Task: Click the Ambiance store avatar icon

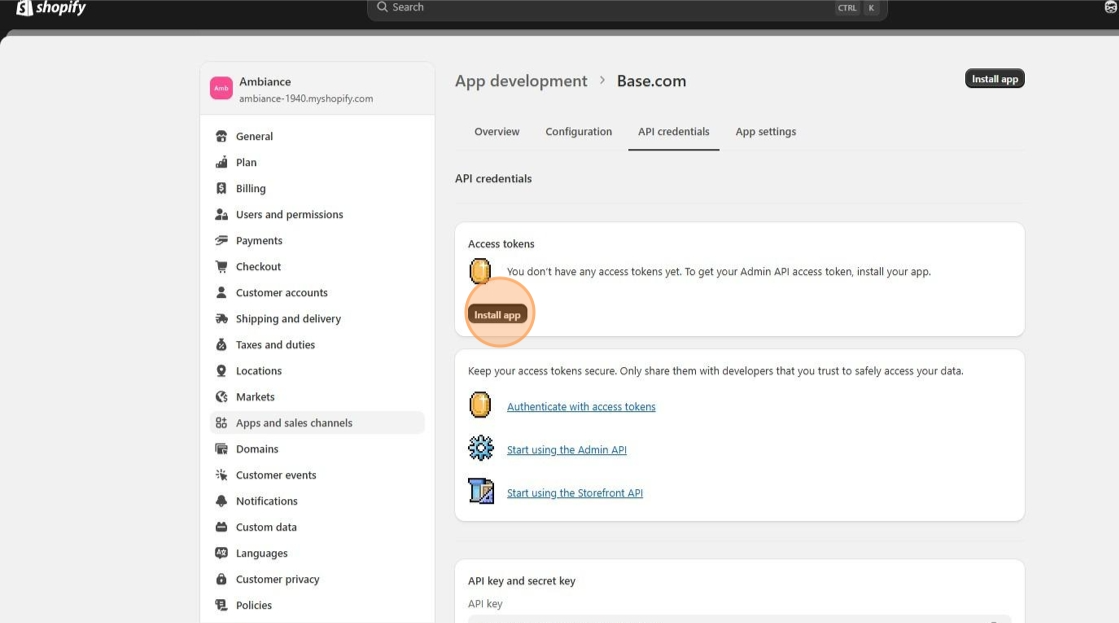Action: pyautogui.click(x=221, y=89)
